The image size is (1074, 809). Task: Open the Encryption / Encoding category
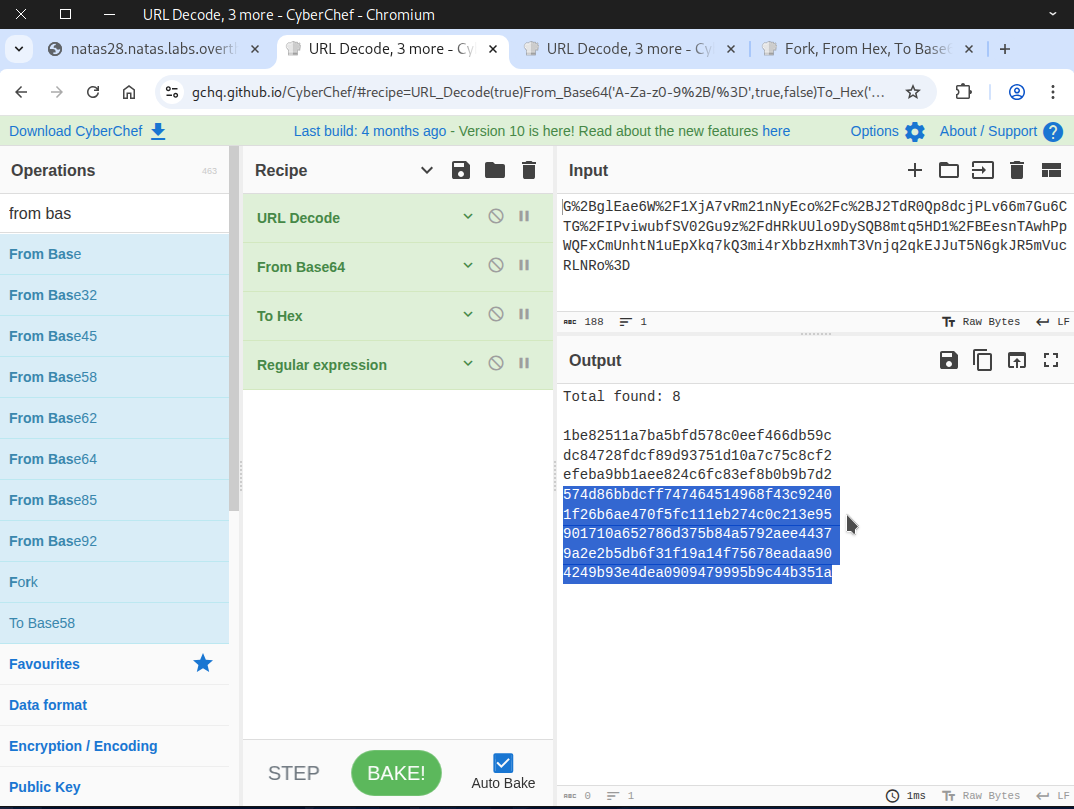tap(83, 746)
